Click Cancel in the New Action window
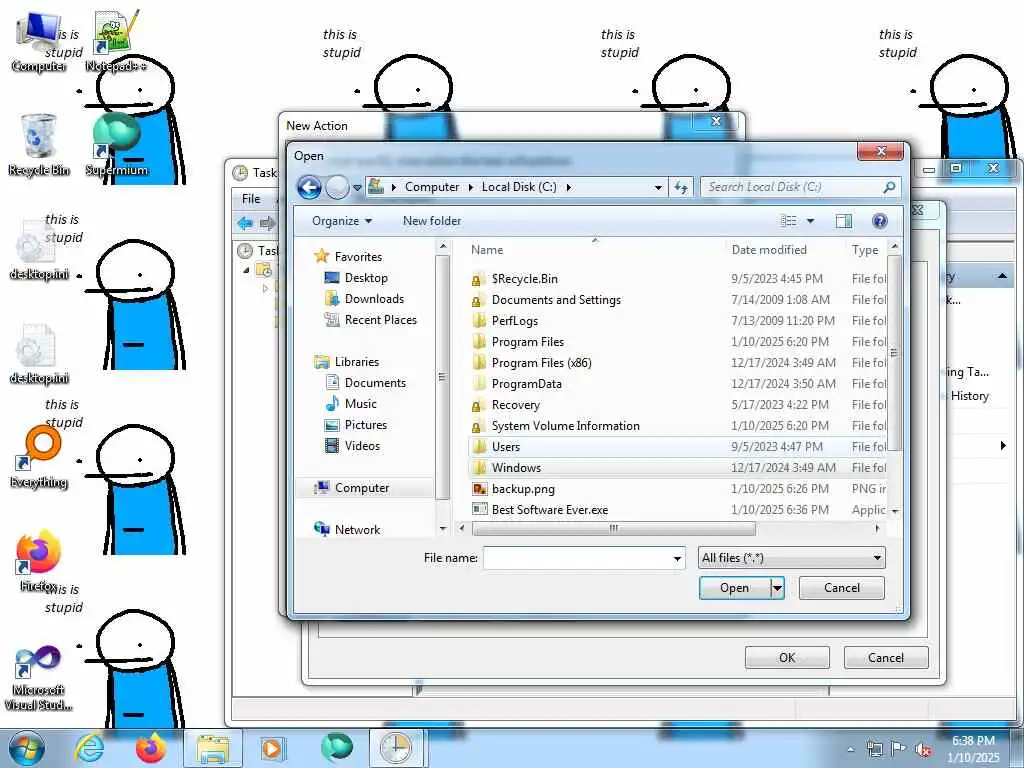 click(x=886, y=658)
